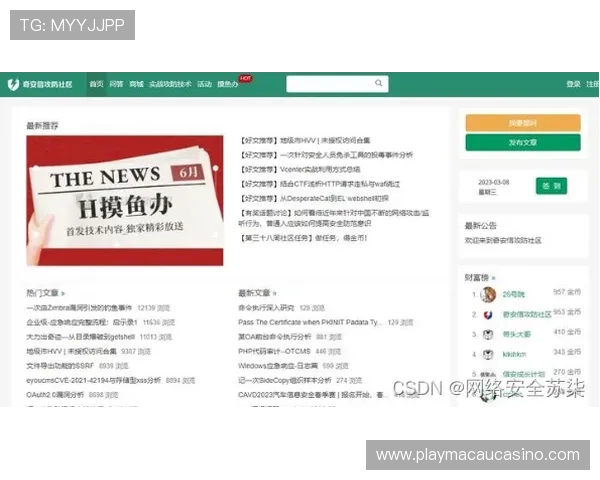This screenshot has width=600, height=480.
Task: Click username 带头大哥 in 财富榜
Action: point(517,334)
